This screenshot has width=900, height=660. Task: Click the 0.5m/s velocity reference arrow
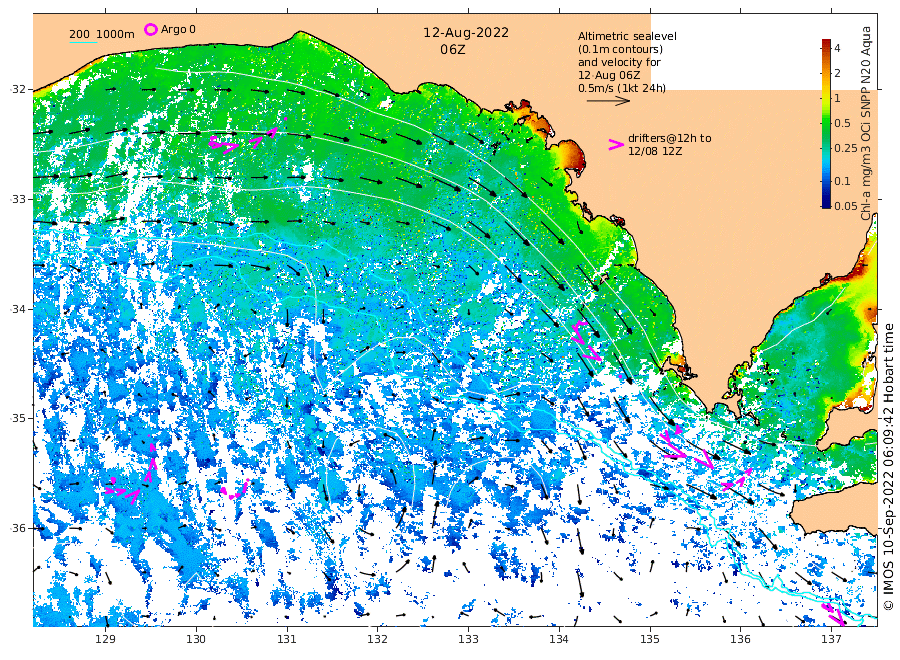tap(608, 101)
